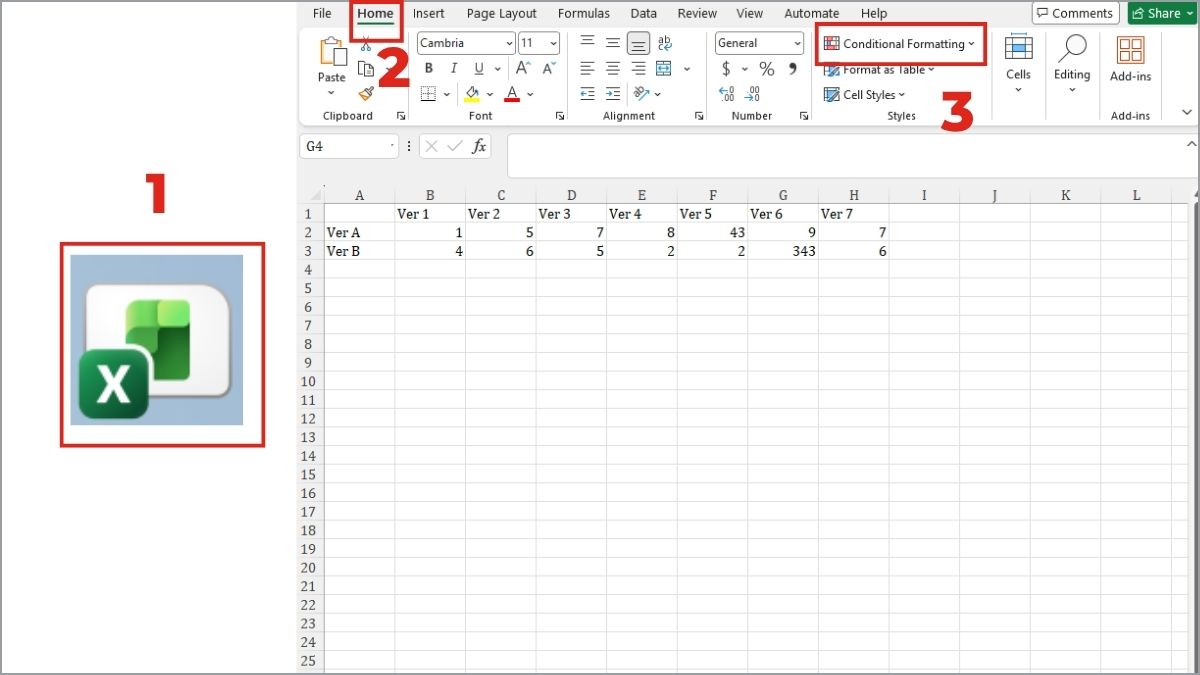Switch to the Review tab
1200x675 pixels.
click(697, 13)
